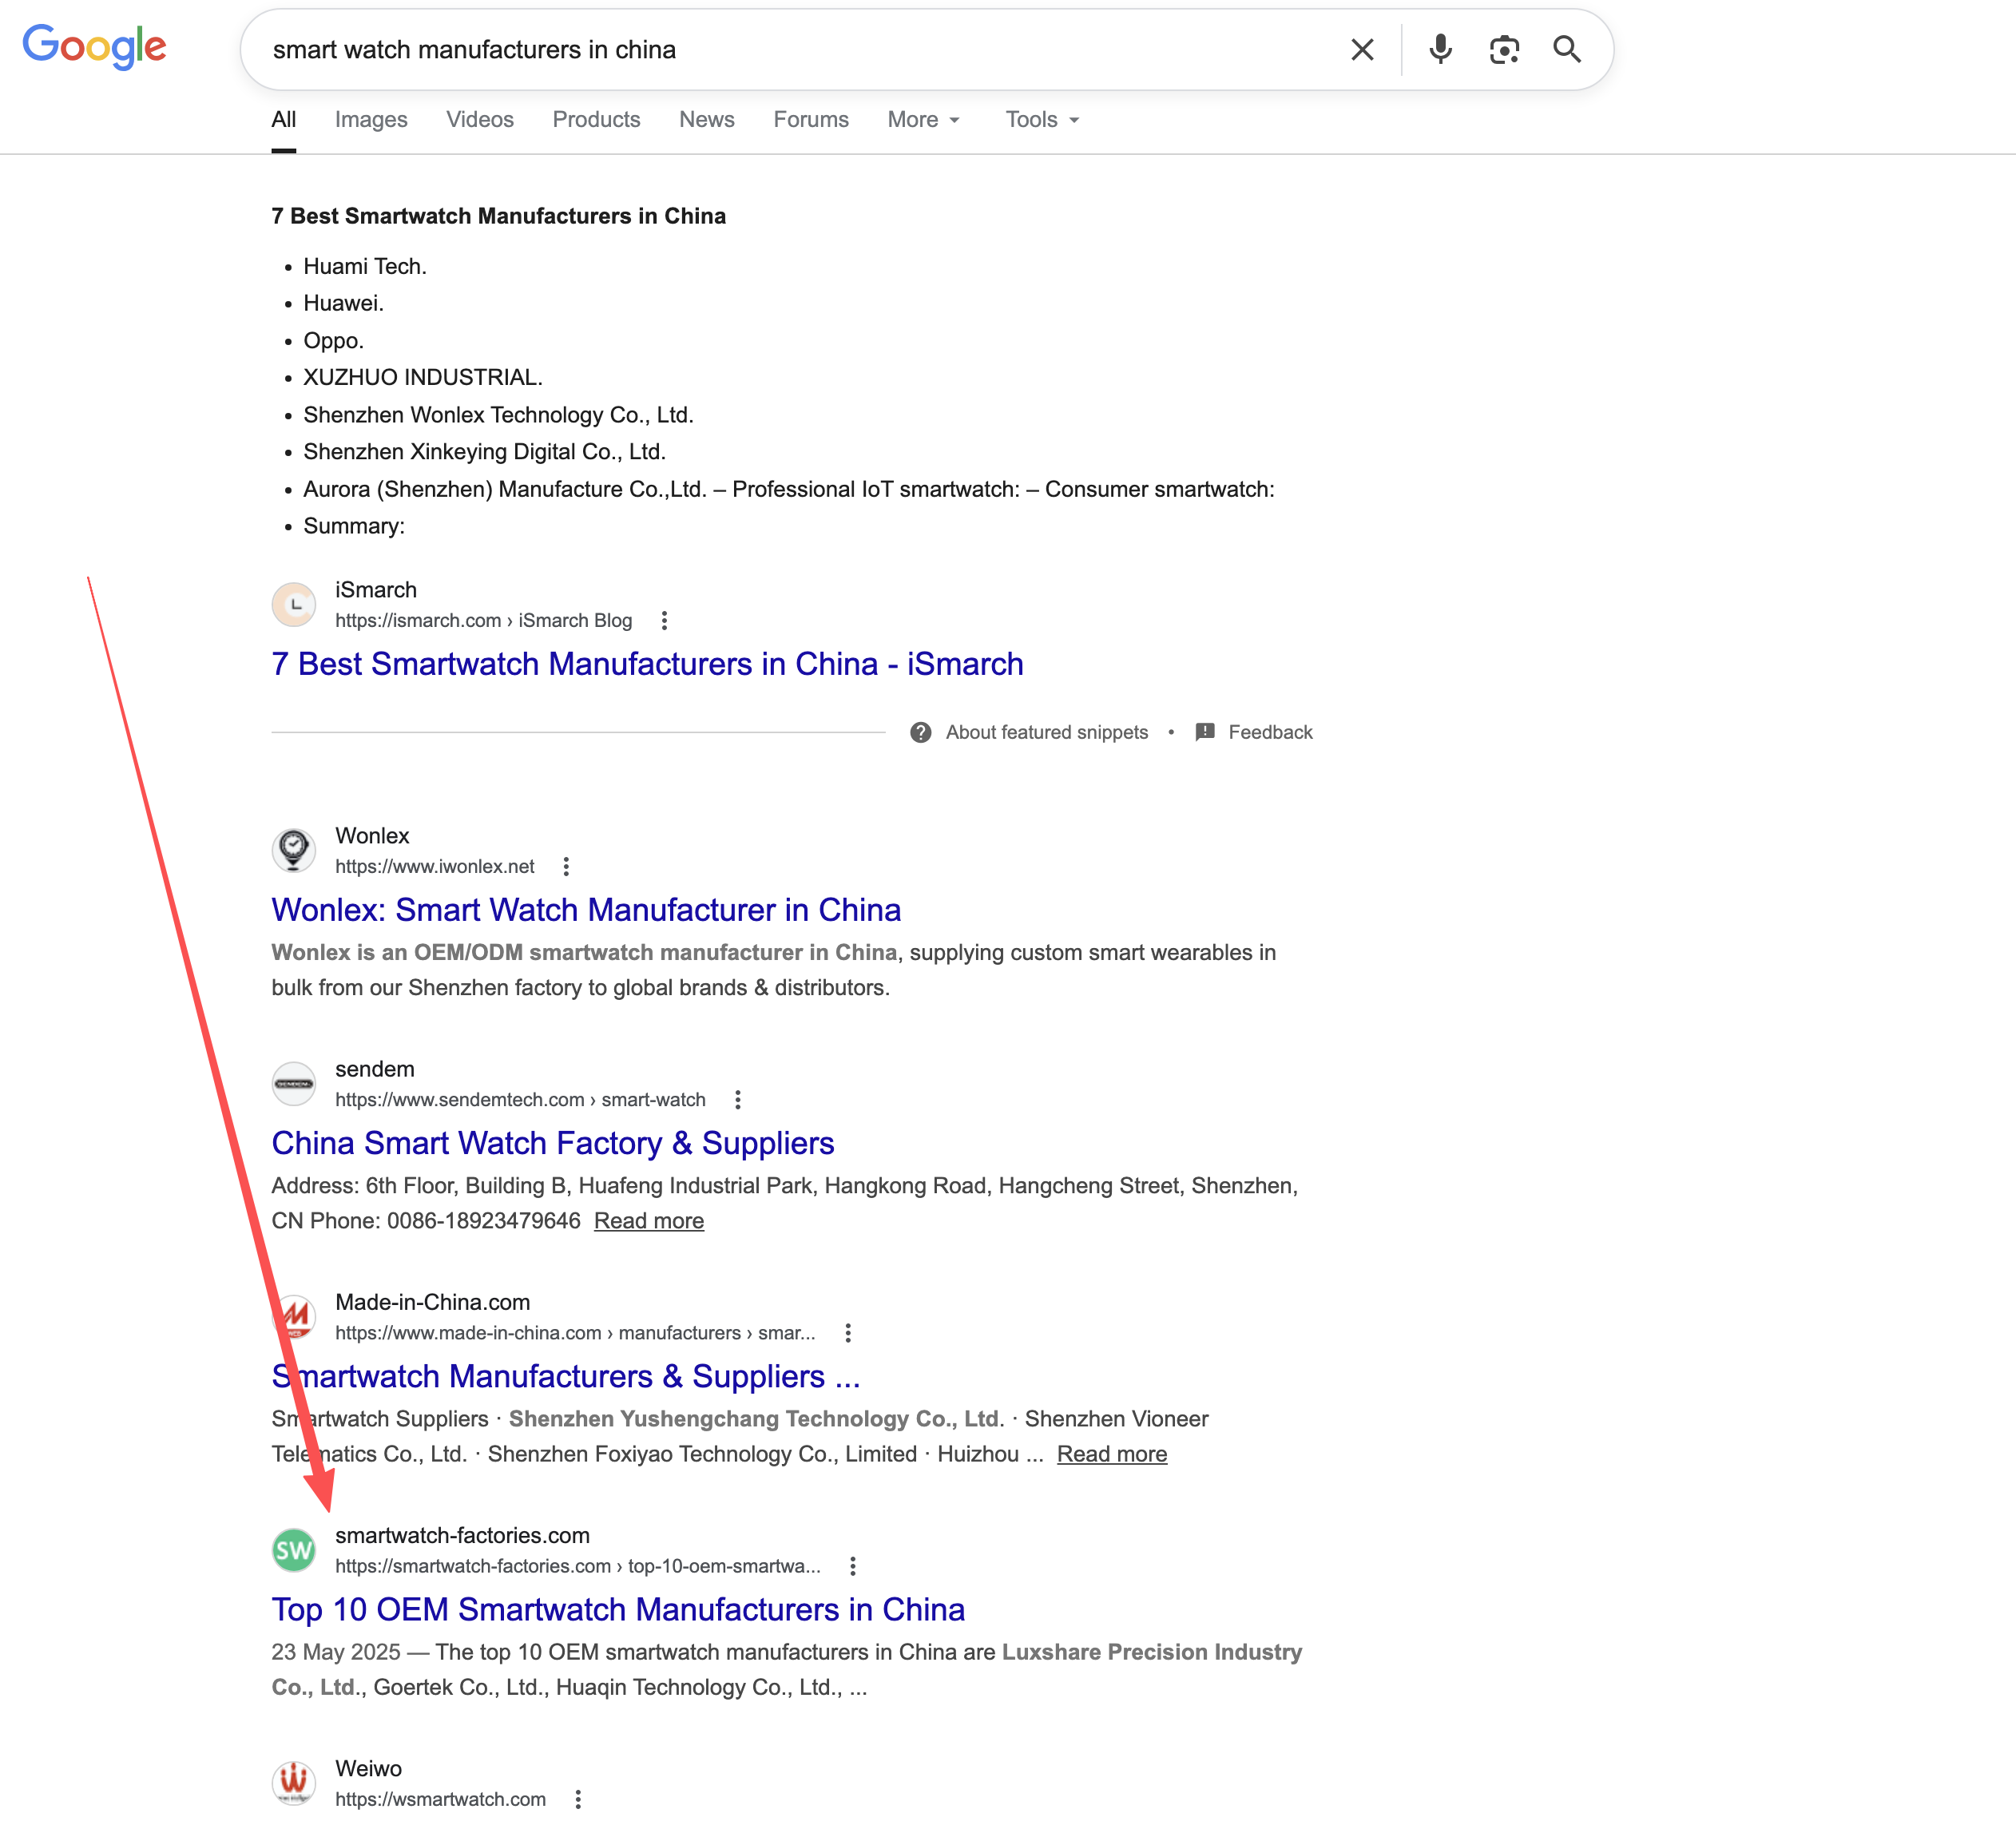The width and height of the screenshot is (2016, 1821).
Task: Open three-dot menu for Made-in-China result
Action: click(848, 1333)
